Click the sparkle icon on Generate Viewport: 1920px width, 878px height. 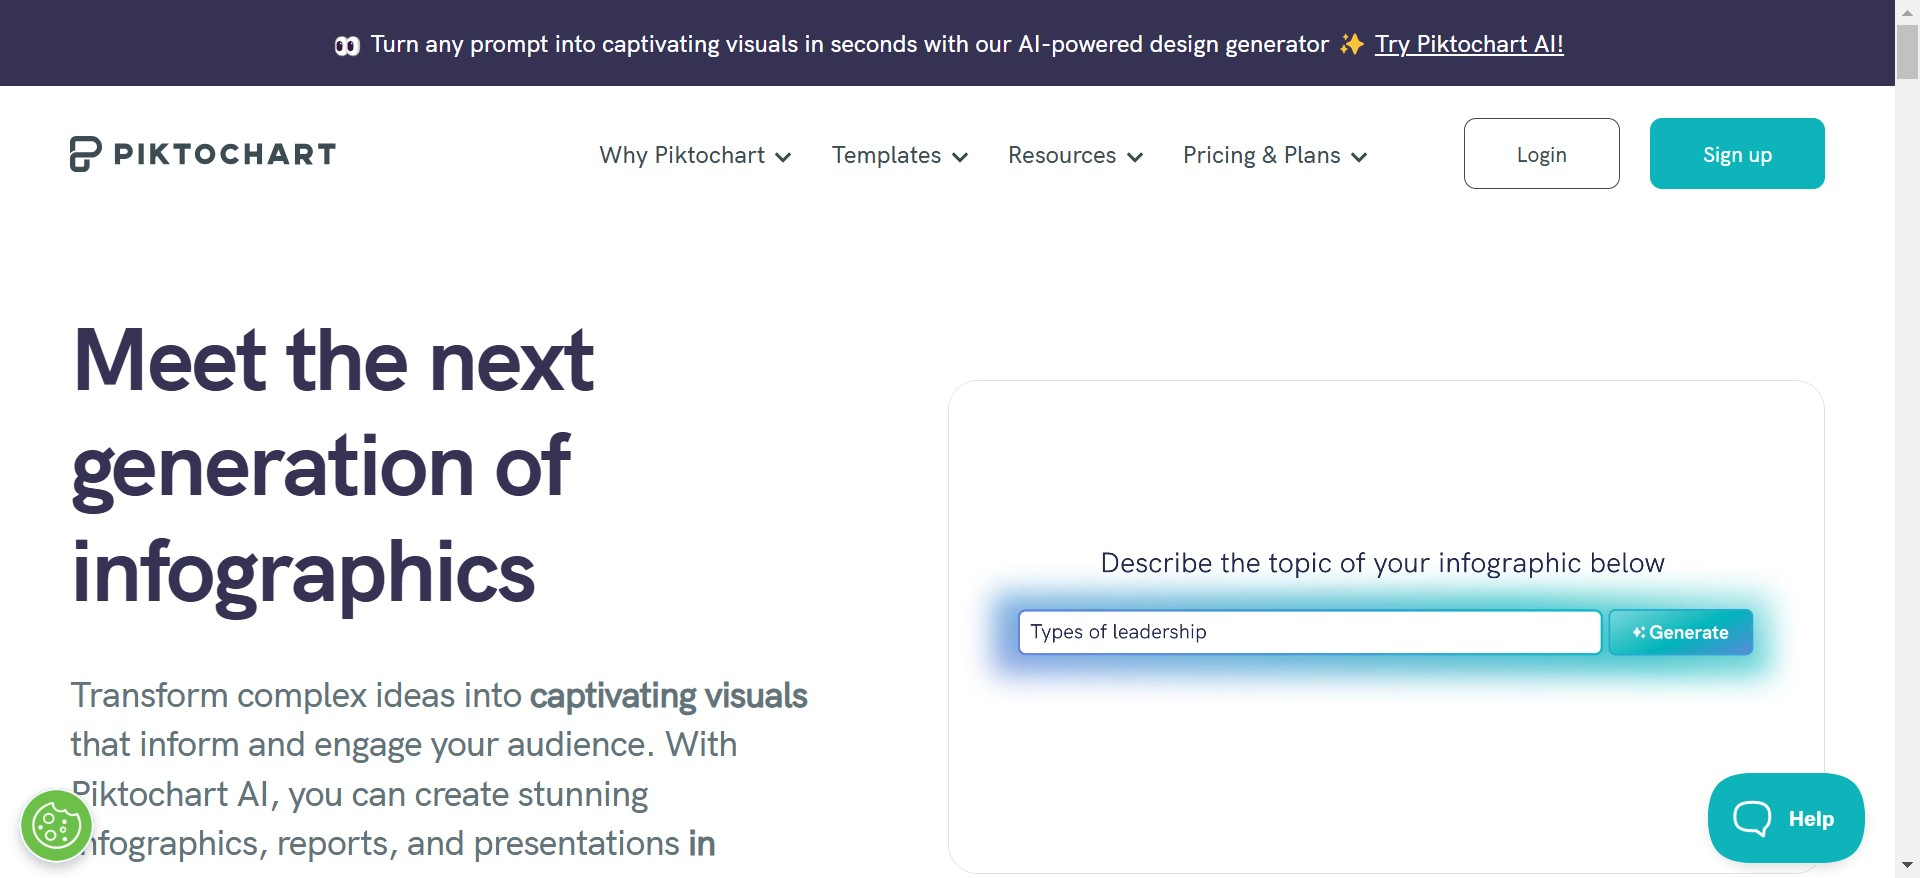tap(1639, 632)
